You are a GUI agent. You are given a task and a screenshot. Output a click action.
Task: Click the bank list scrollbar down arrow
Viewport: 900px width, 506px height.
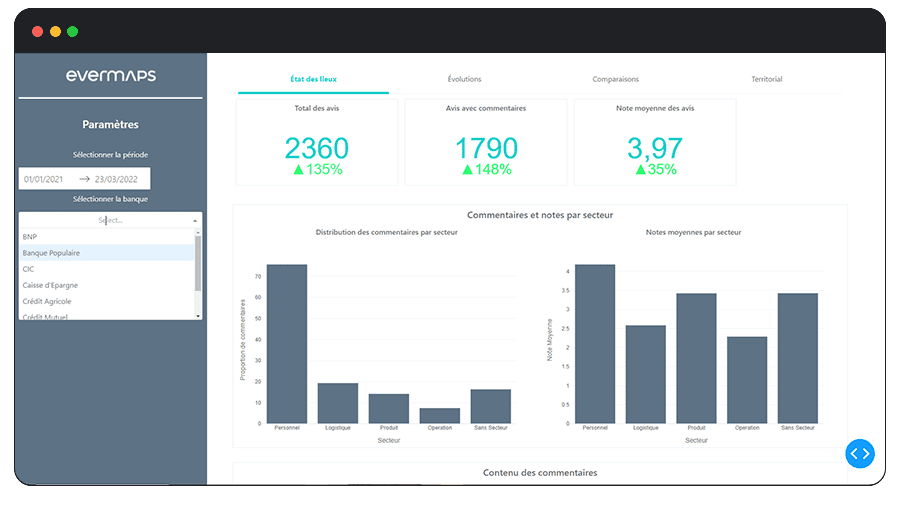[198, 315]
